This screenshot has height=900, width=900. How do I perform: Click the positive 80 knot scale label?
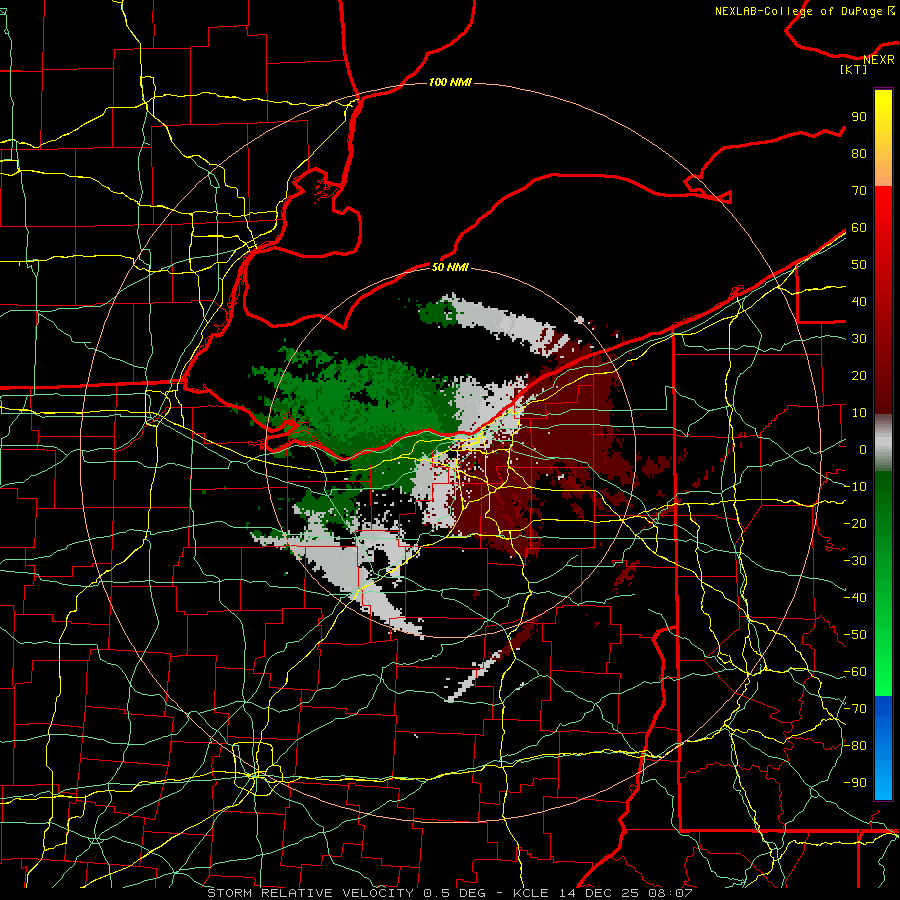pyautogui.click(x=859, y=153)
